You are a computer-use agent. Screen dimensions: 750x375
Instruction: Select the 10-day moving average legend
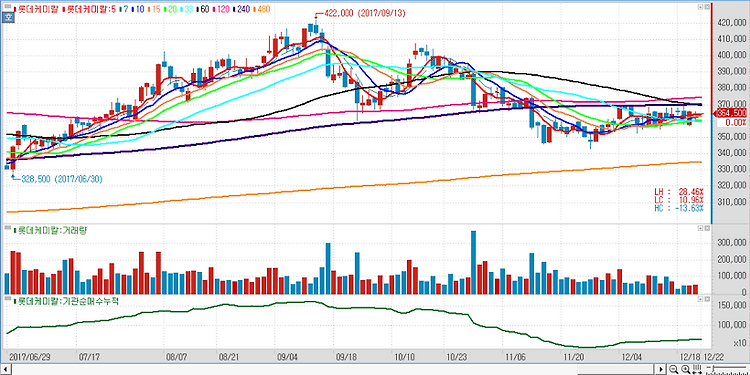[x=138, y=9]
